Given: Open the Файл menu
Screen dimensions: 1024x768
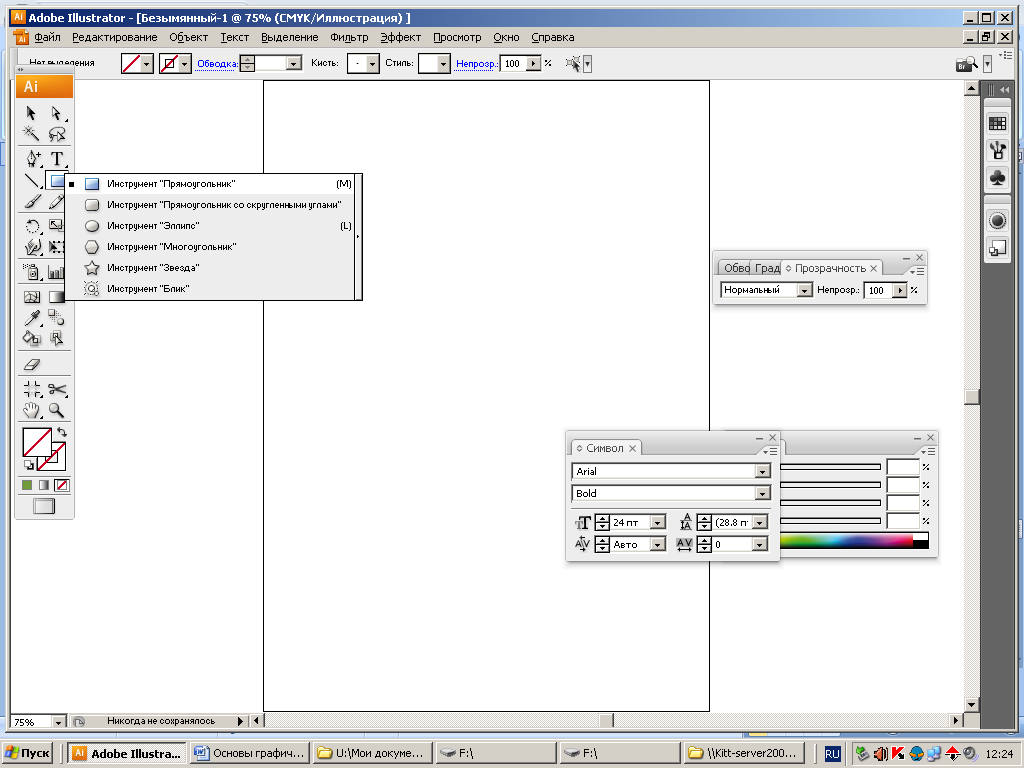Looking at the screenshot, I should click(x=47, y=37).
